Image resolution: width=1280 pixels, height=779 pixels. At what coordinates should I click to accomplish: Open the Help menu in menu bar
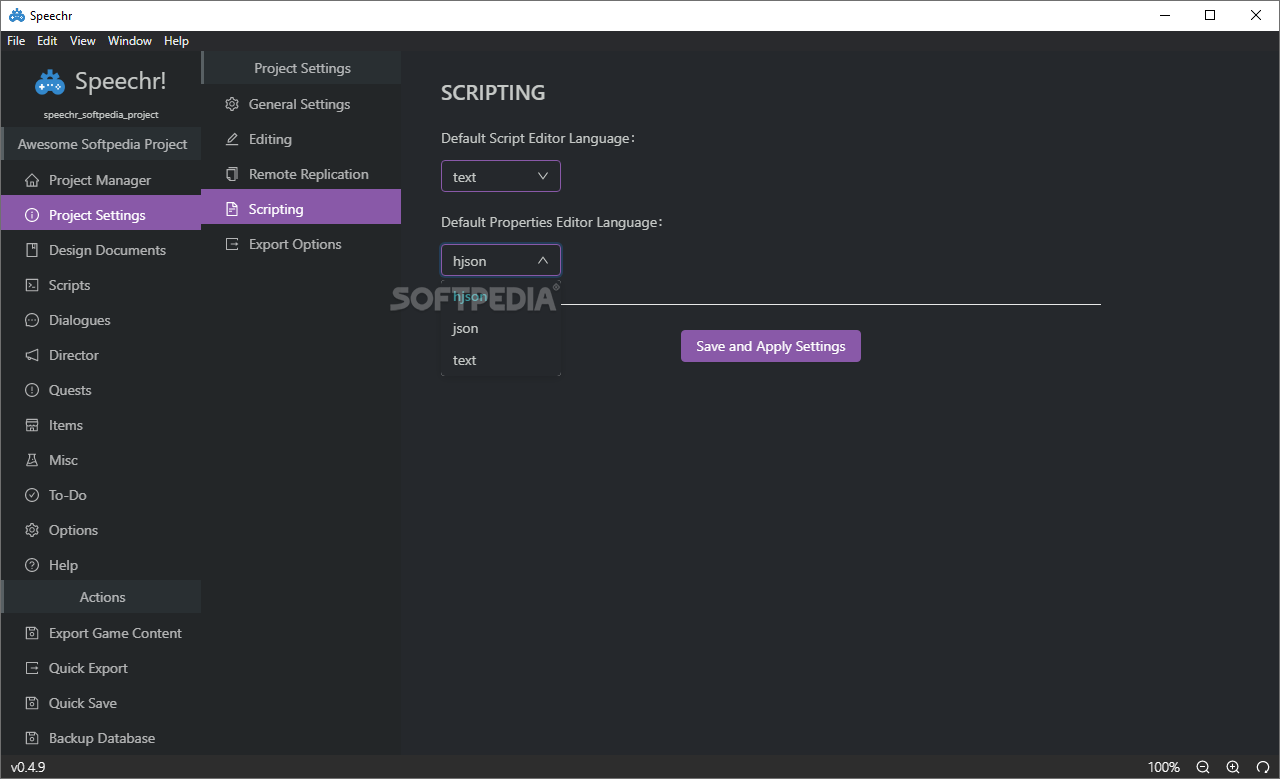[x=176, y=41]
